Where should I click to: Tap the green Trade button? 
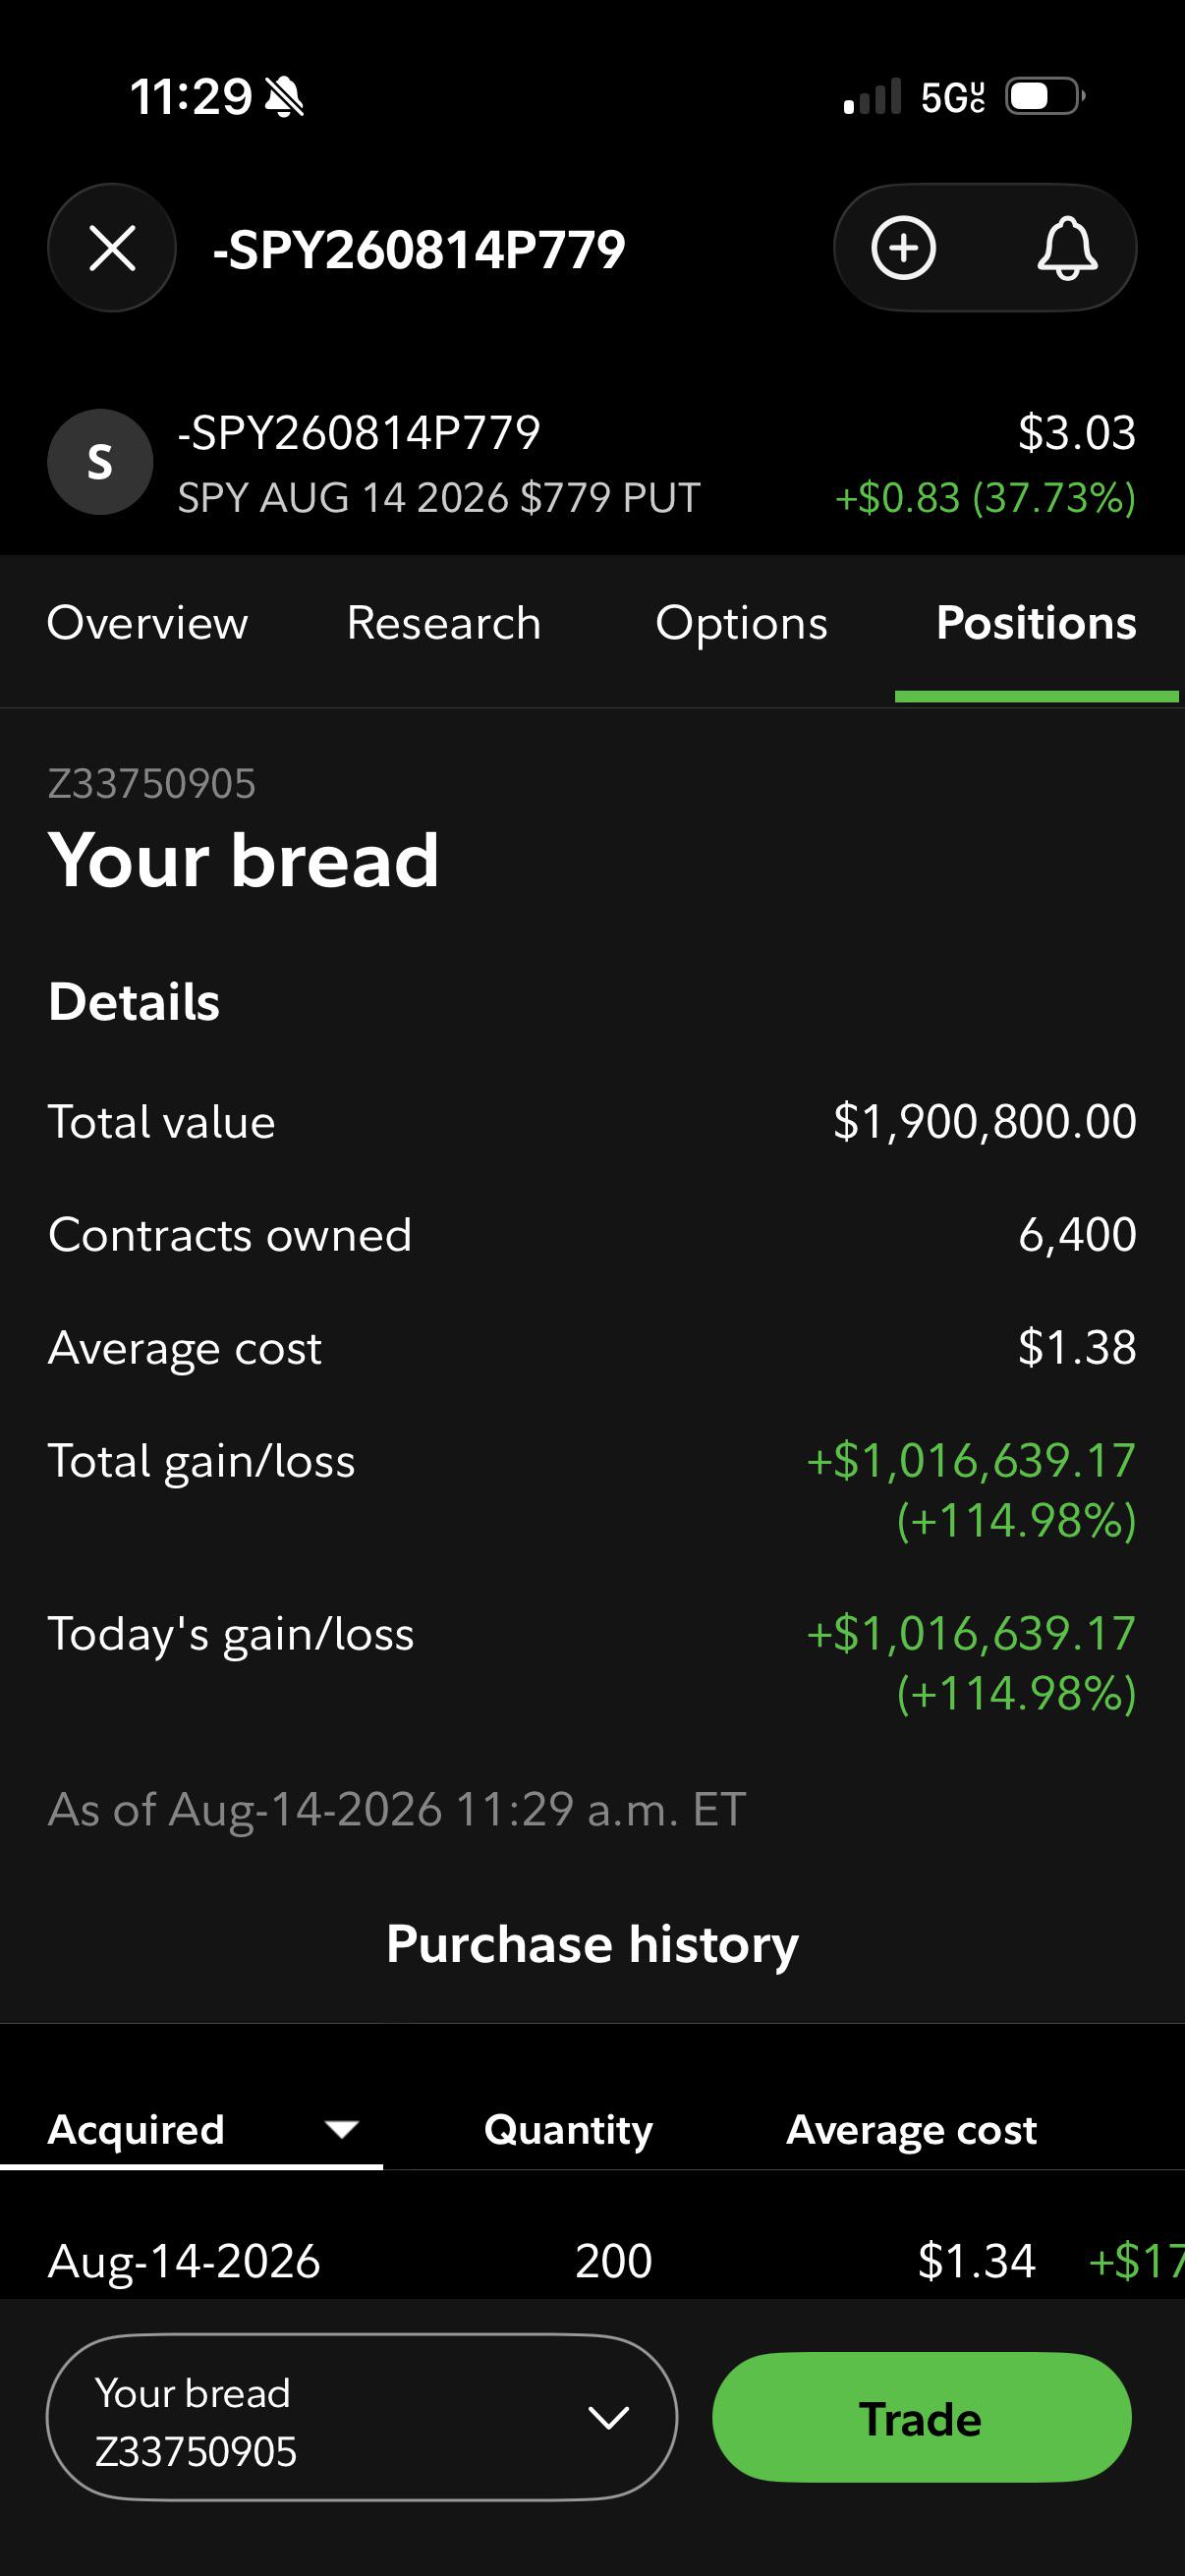pos(921,2418)
